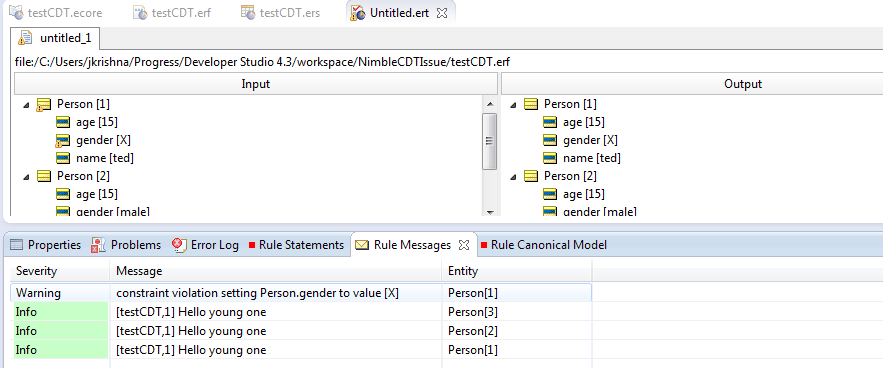Image resolution: width=883 pixels, height=368 pixels.
Task: Open the testCDT.erf editor tab
Action: click(172, 12)
